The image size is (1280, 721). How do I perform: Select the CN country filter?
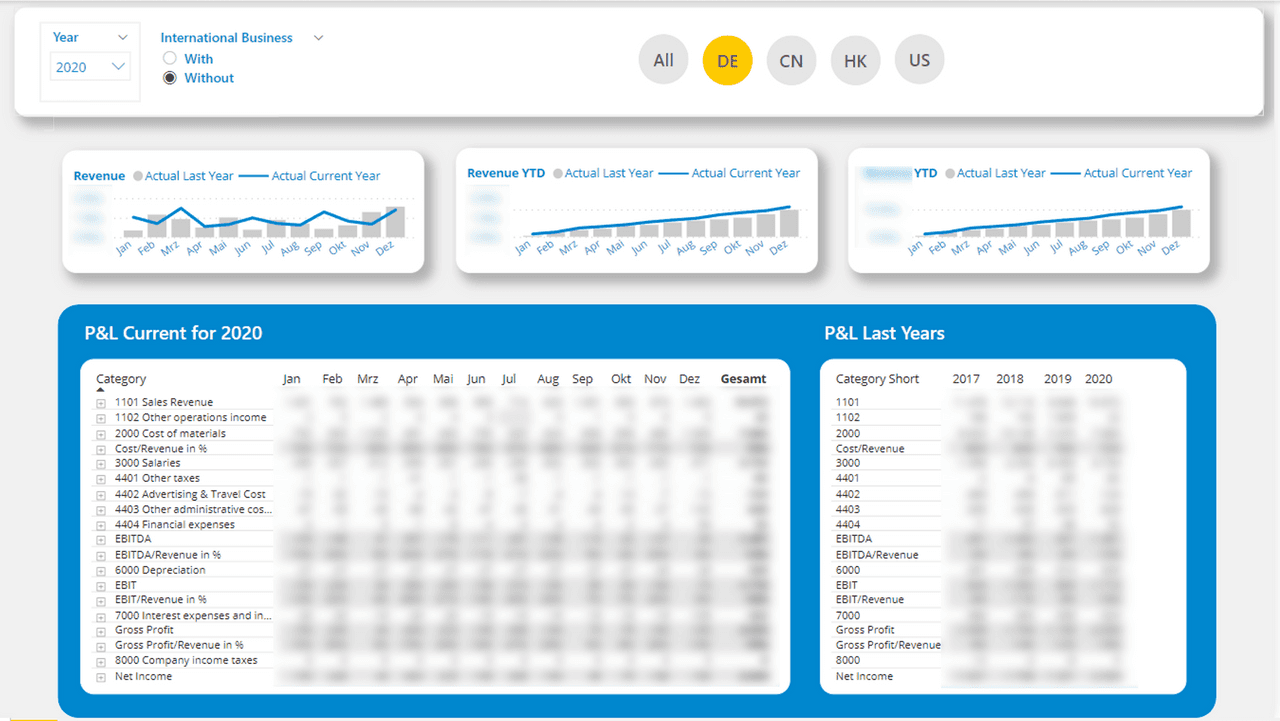pos(791,60)
